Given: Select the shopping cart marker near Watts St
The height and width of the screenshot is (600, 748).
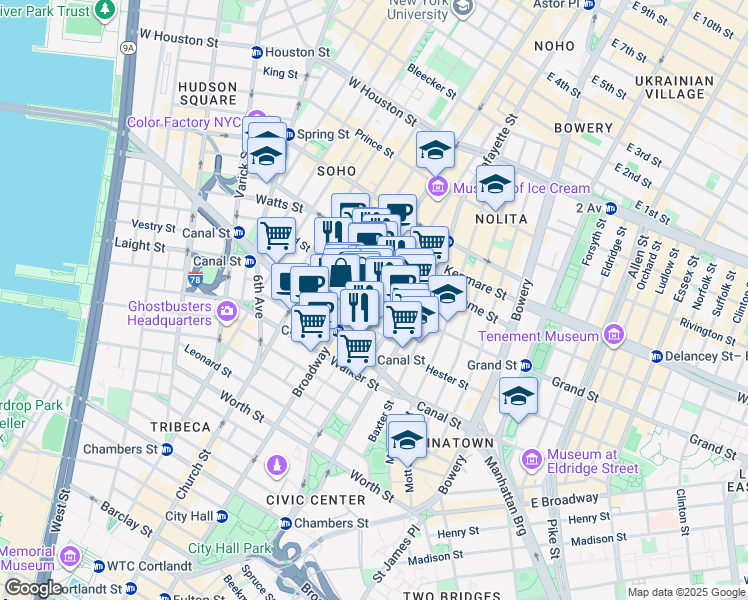Looking at the screenshot, I should point(276,237).
